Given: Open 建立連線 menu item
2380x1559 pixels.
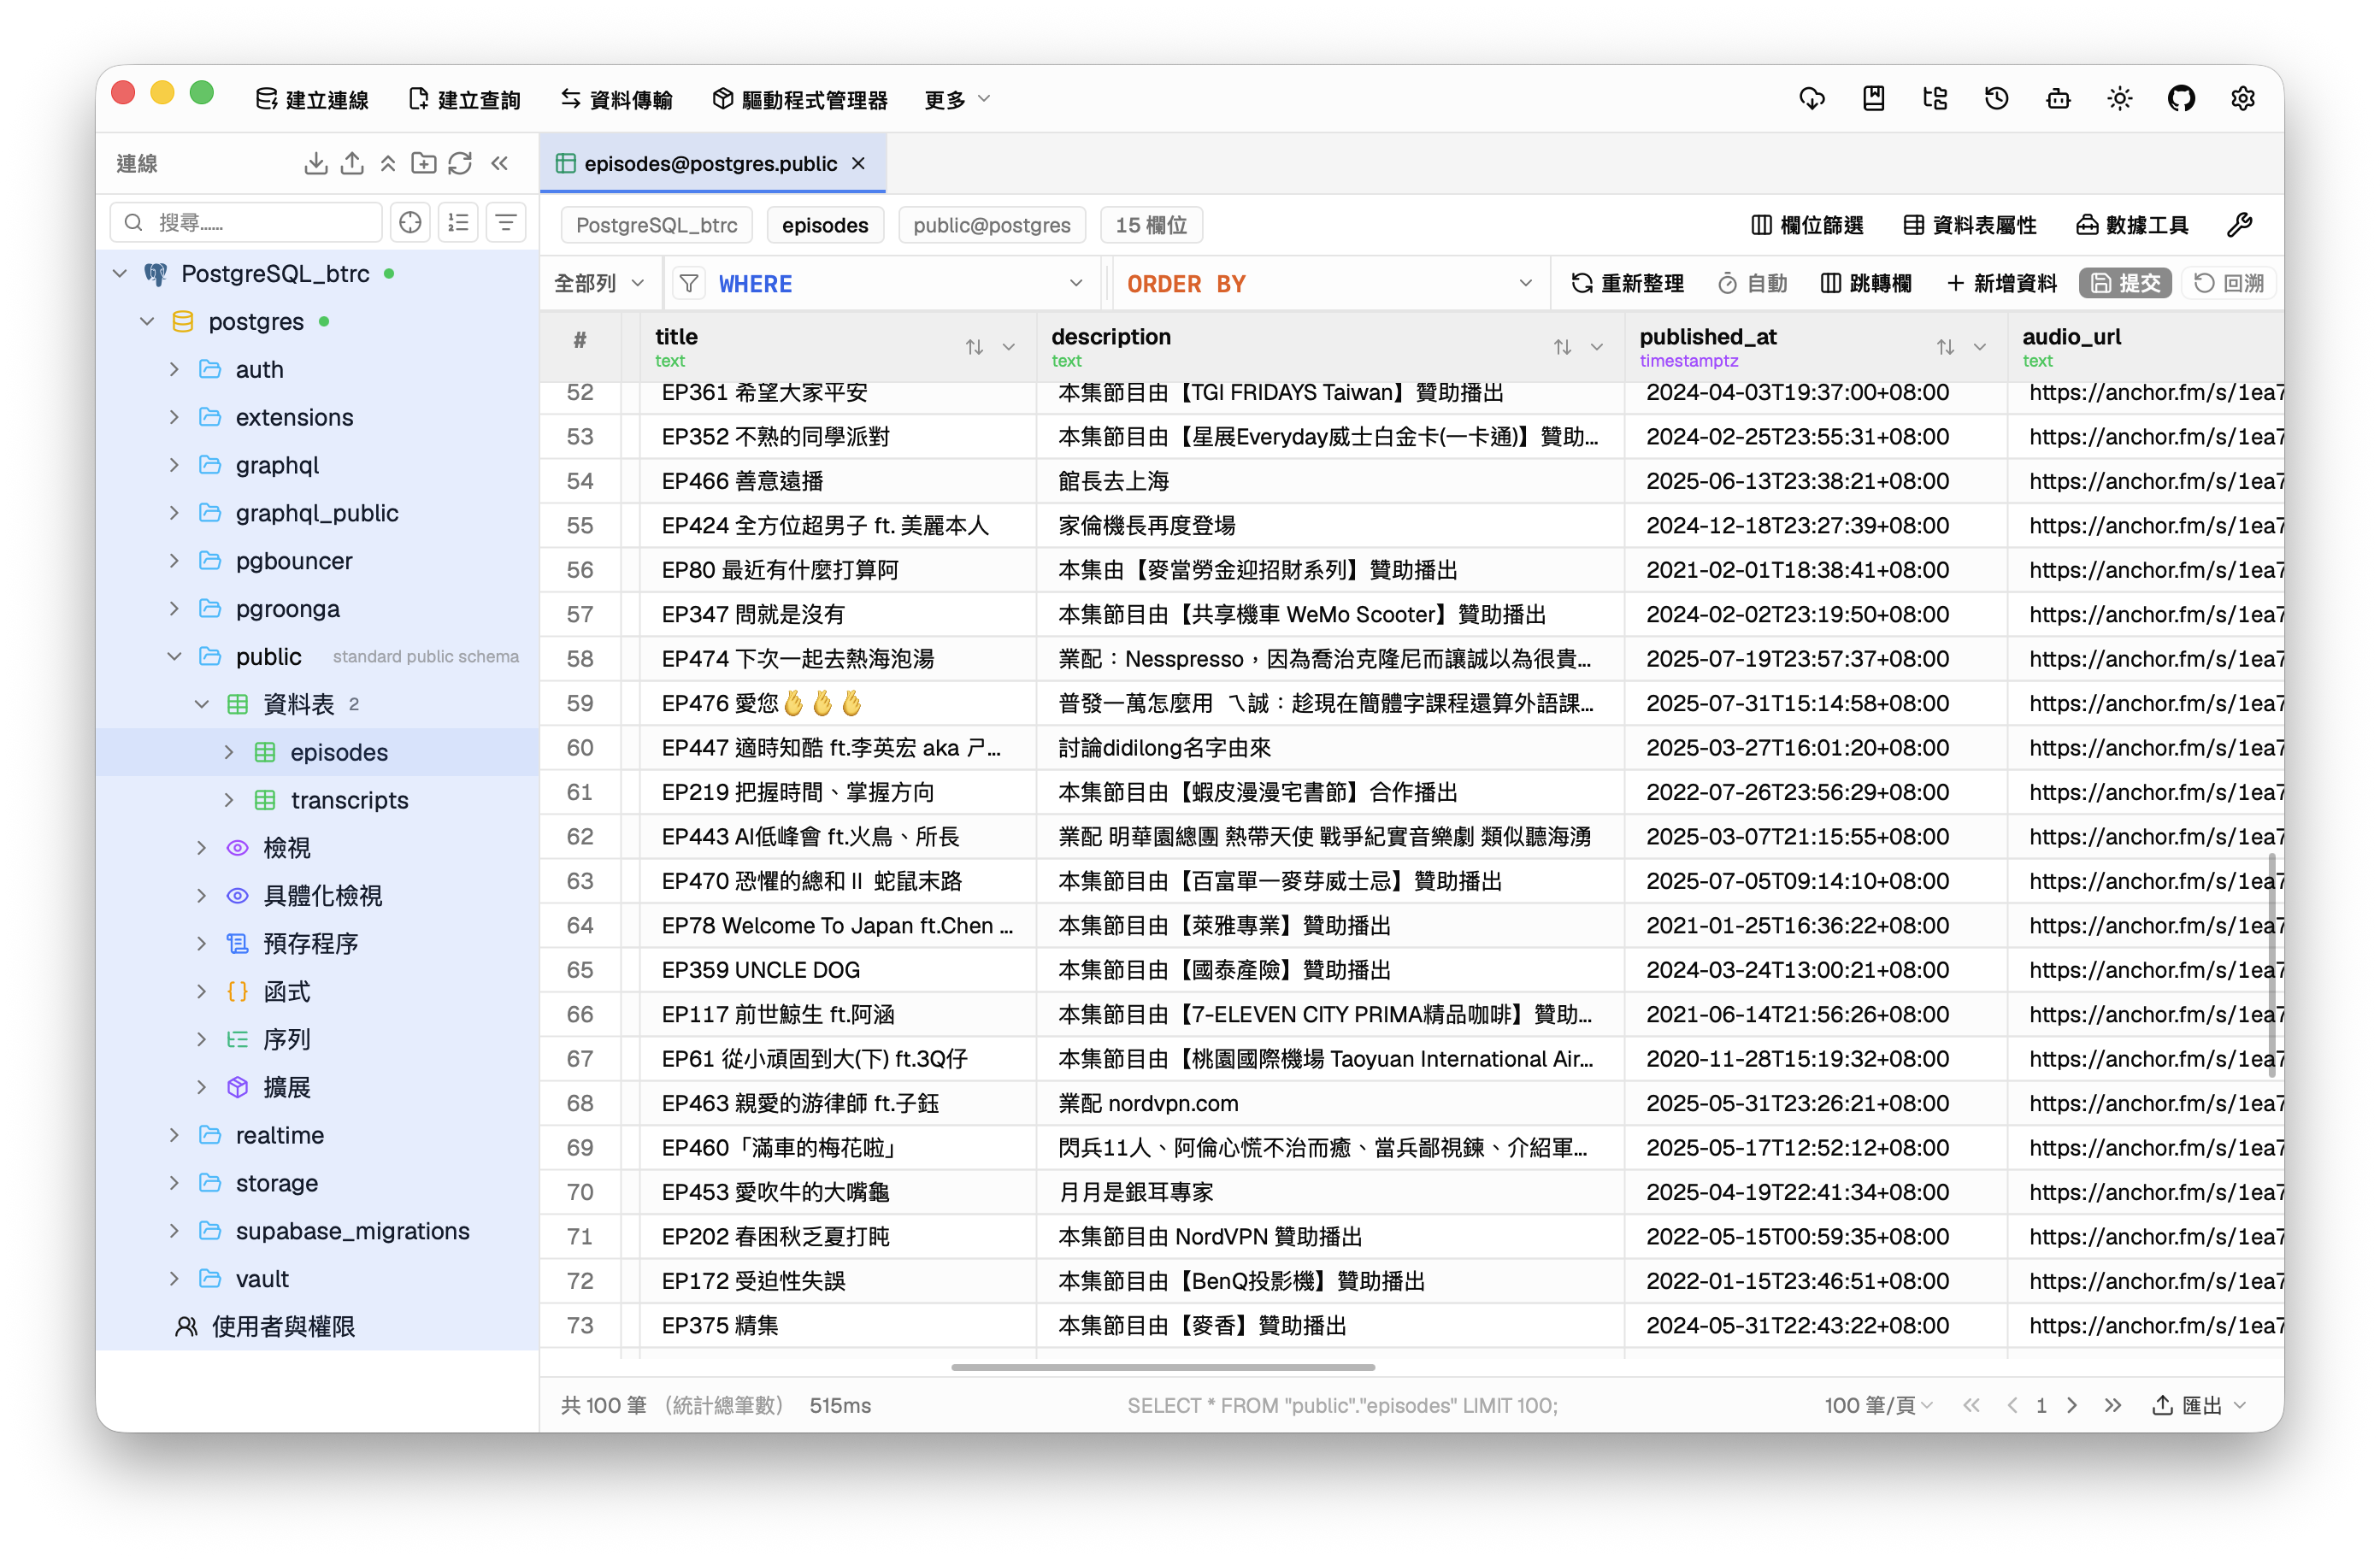Looking at the screenshot, I should (312, 99).
